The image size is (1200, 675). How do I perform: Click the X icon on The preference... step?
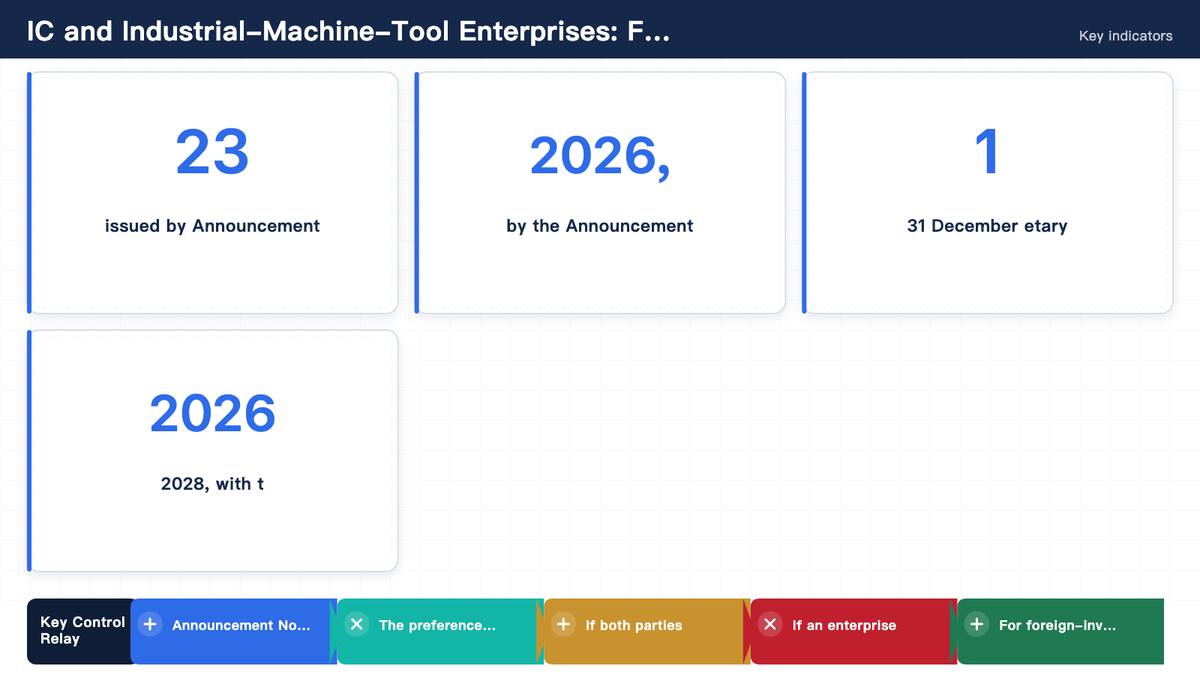tap(357, 624)
